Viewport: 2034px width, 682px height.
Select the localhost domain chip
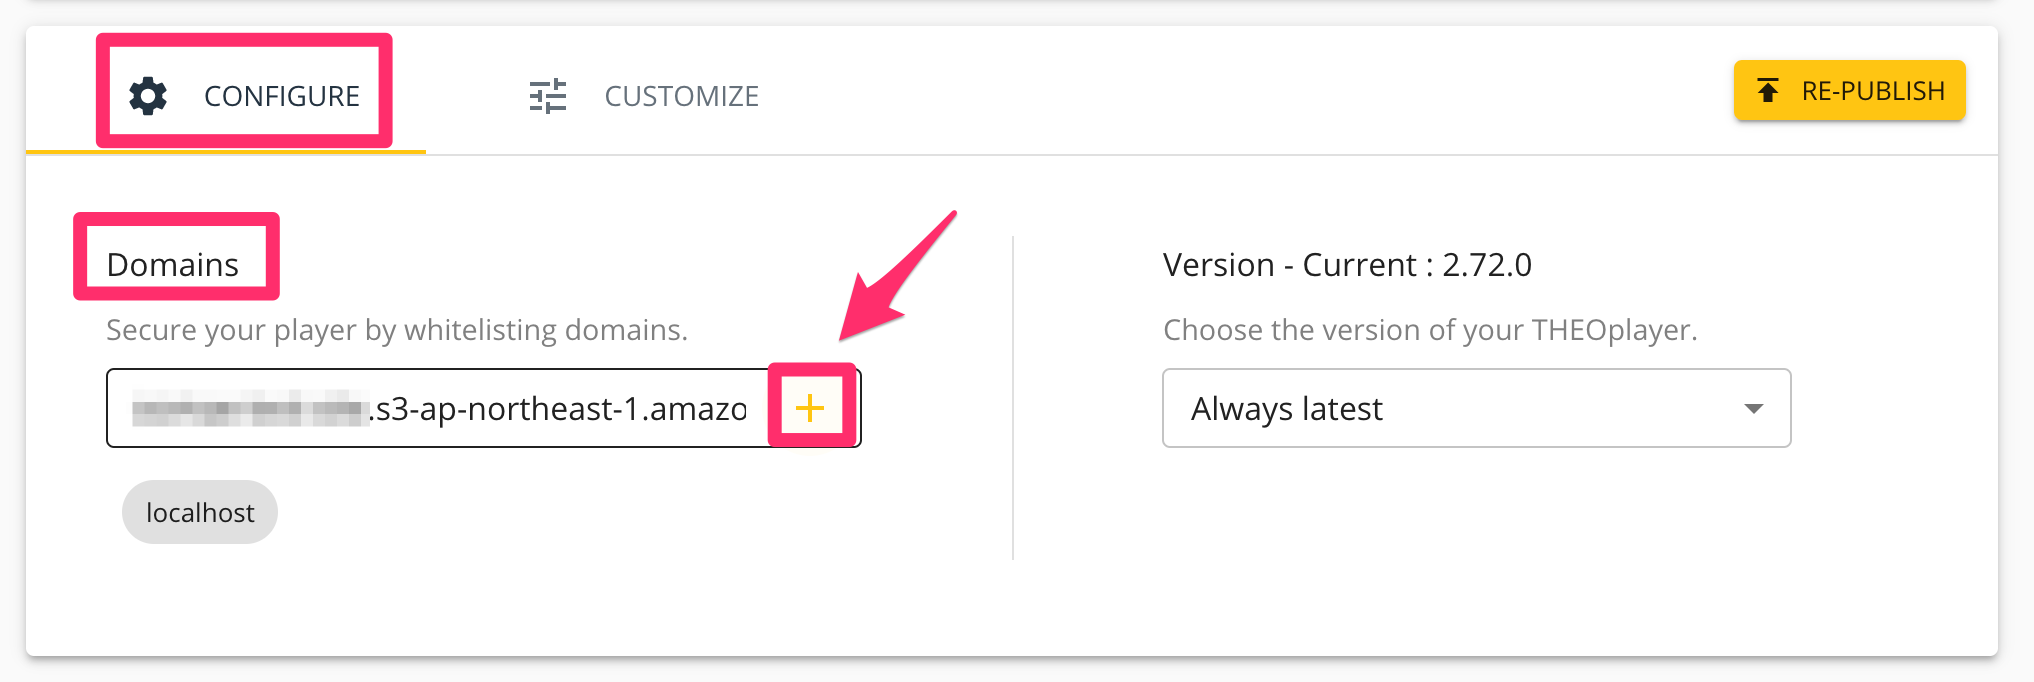point(200,512)
